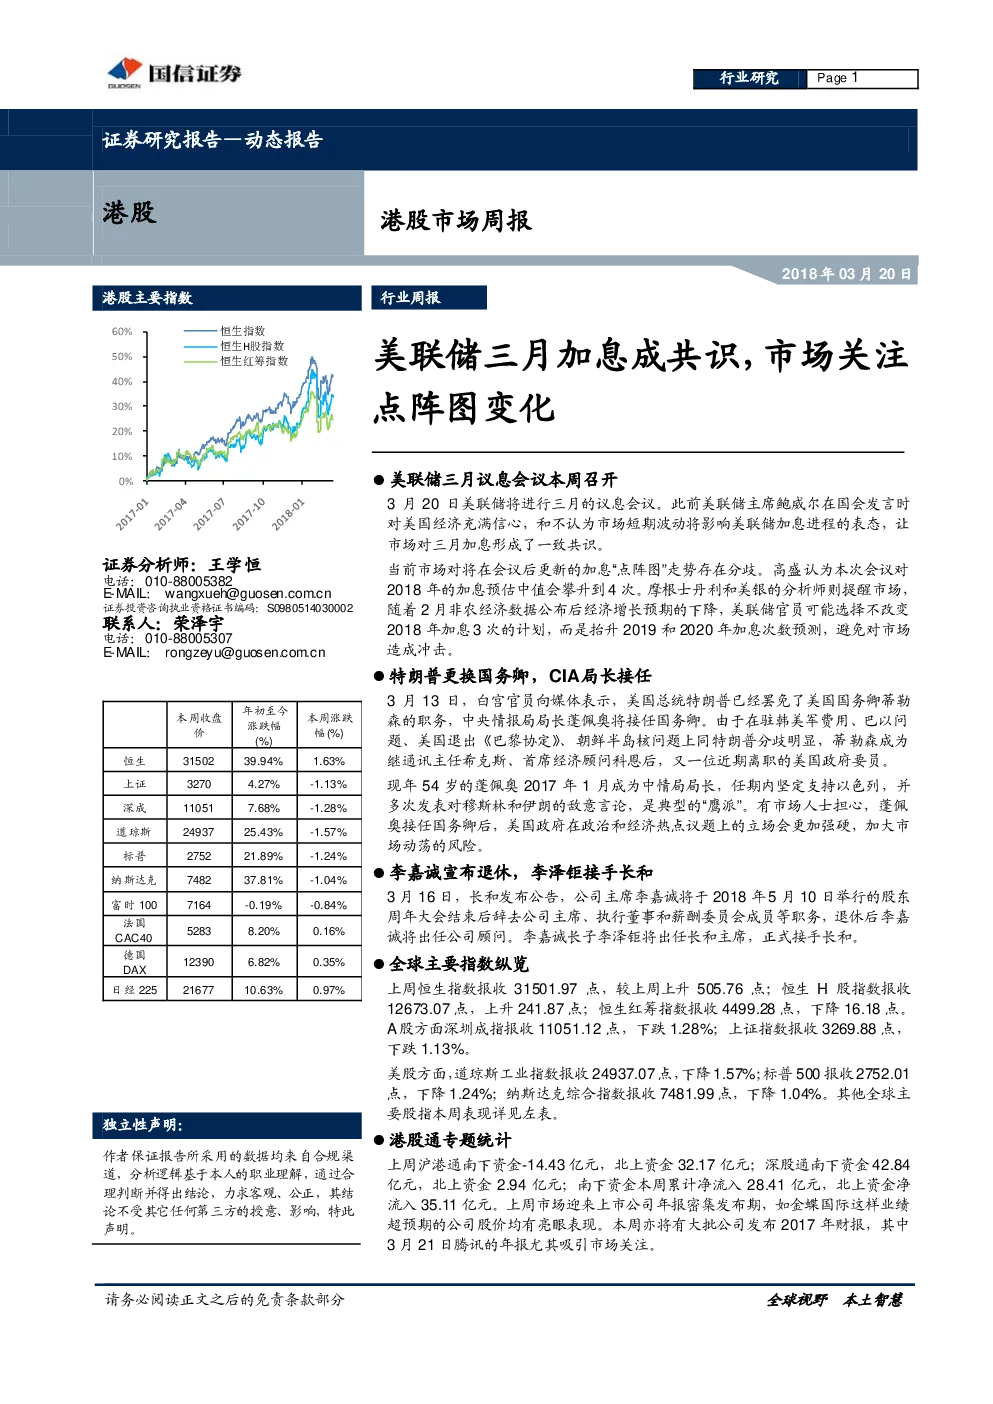Click the date 2018年03月20日

click(x=846, y=274)
